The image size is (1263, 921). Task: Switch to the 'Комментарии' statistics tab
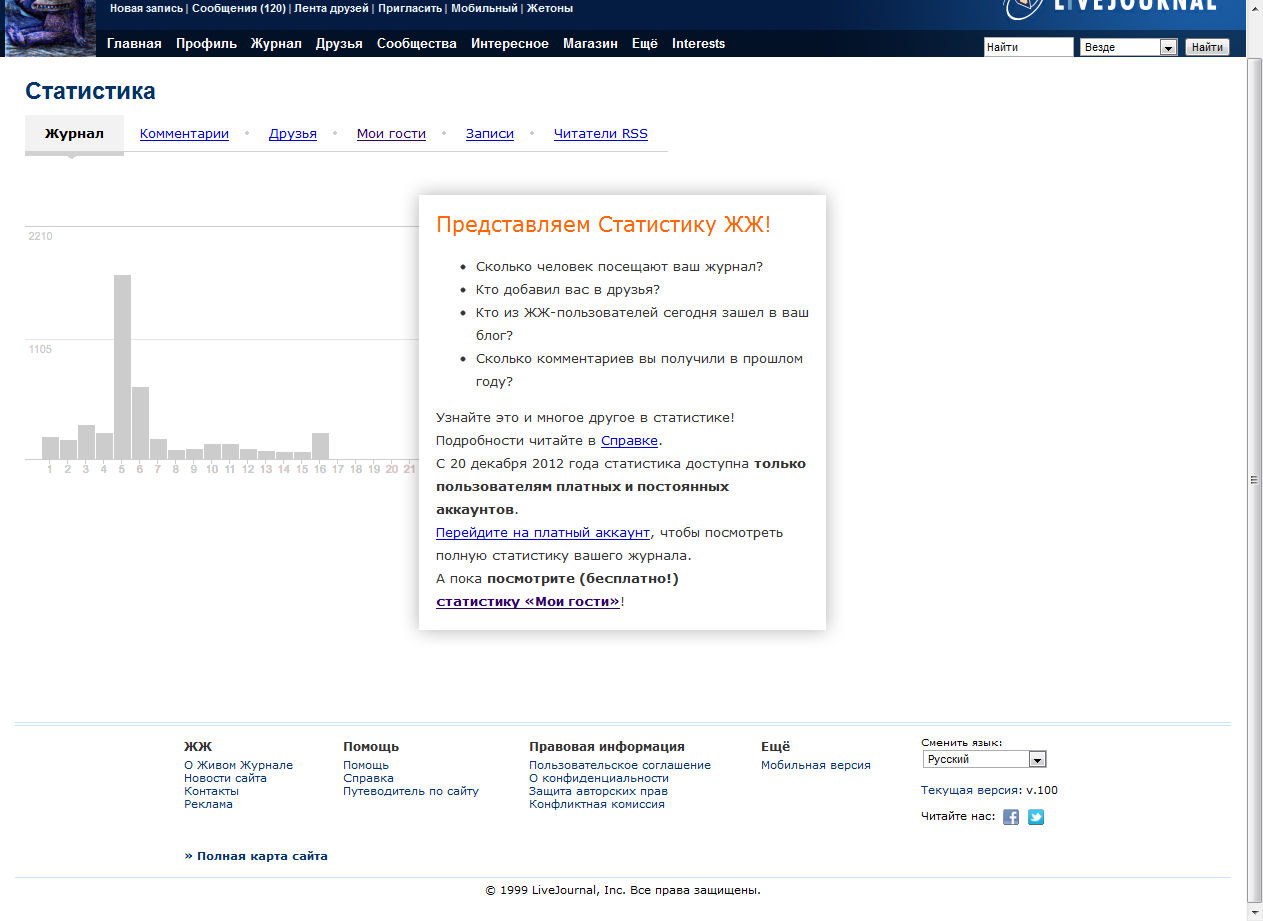184,134
